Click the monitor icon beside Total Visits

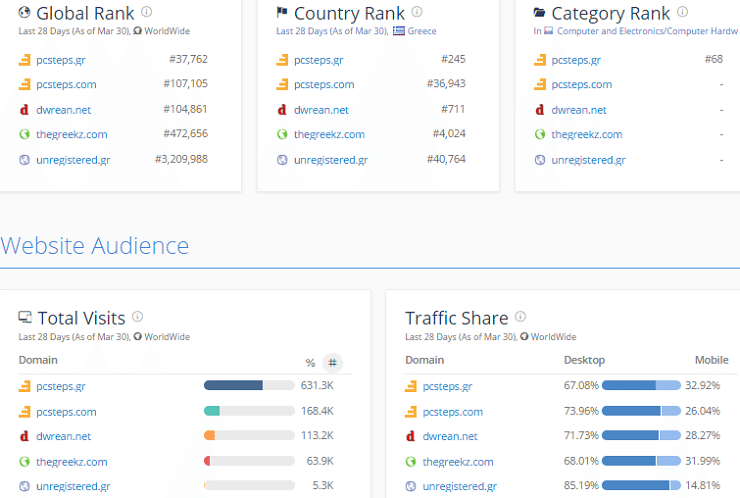coord(25,317)
